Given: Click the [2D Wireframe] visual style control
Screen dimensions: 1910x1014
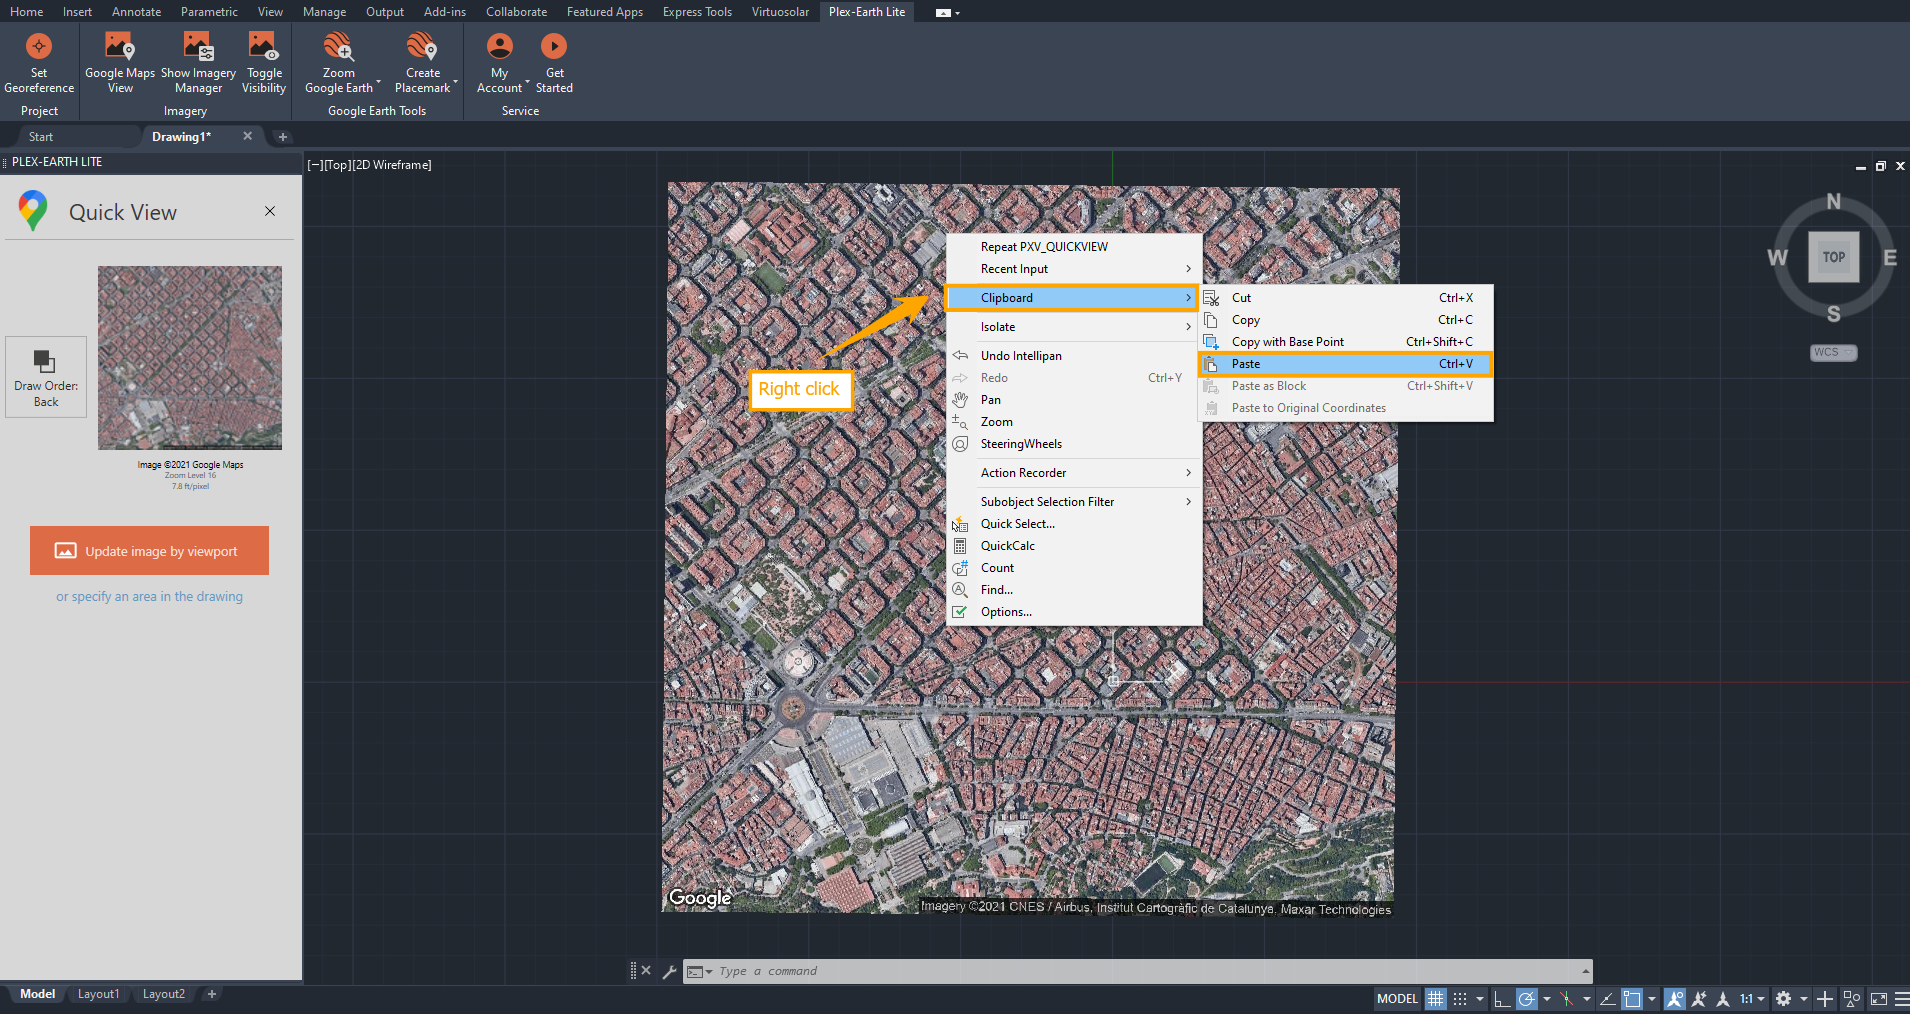Looking at the screenshot, I should pyautogui.click(x=391, y=165).
